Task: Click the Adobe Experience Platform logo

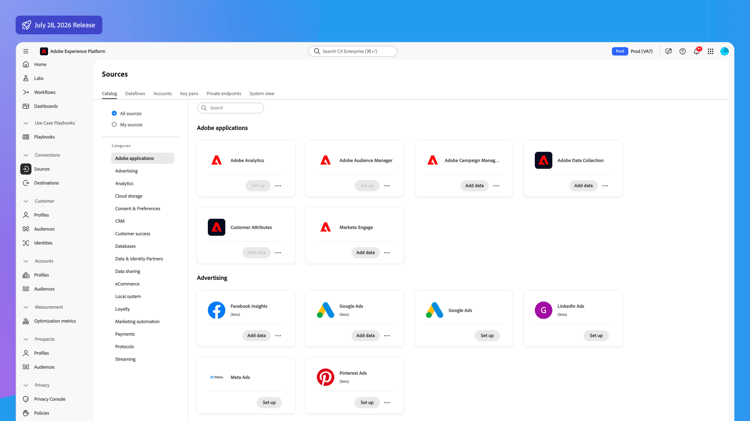Action: click(x=44, y=51)
